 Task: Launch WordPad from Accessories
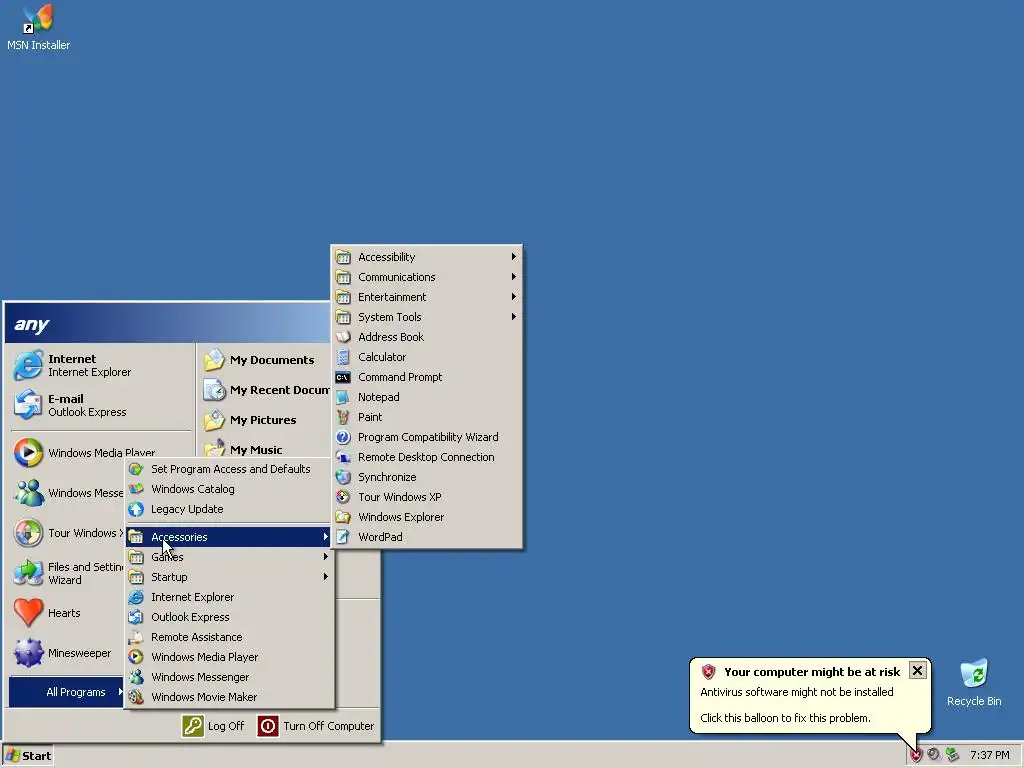(x=426, y=537)
